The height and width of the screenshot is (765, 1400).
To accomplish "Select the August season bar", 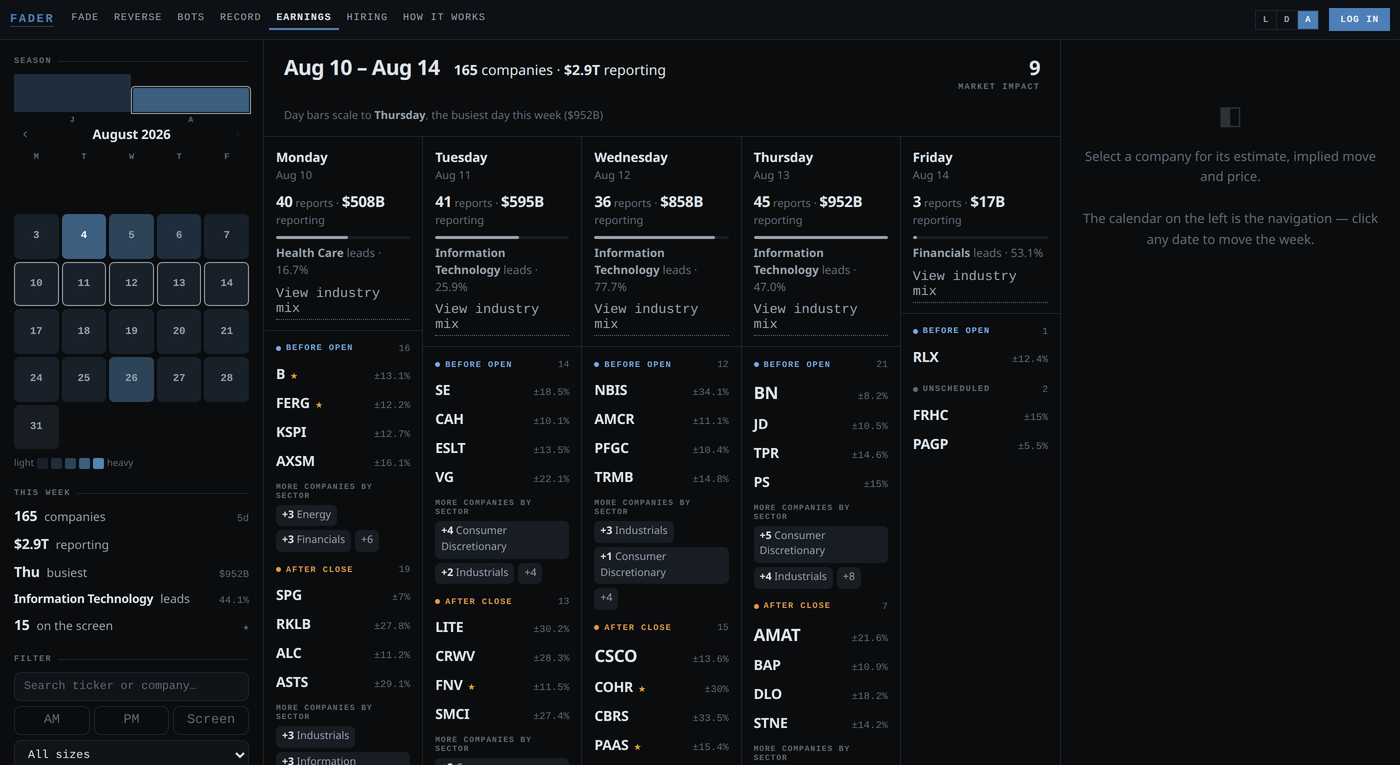I will coord(191,100).
